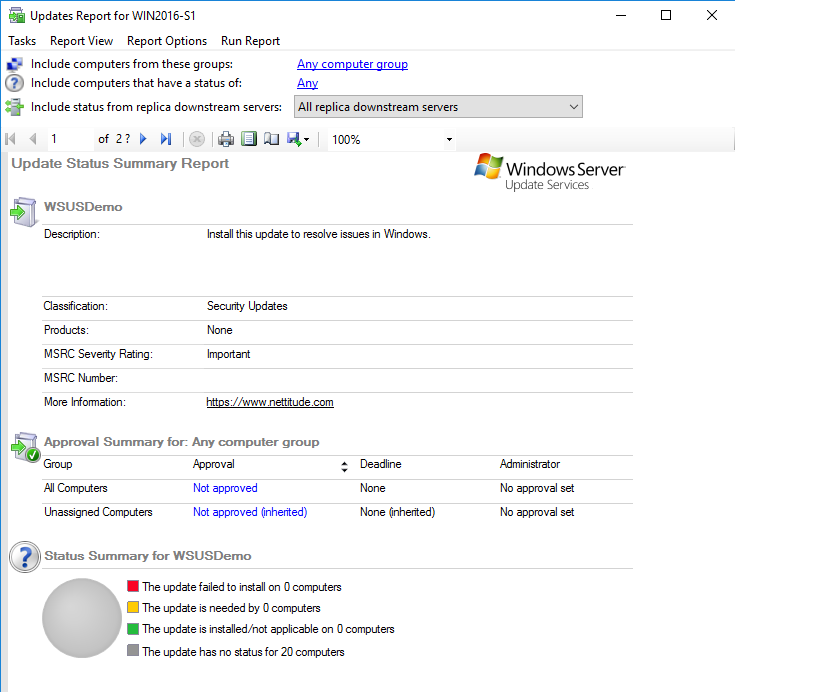
Task: Minimize the Updates Report window
Action: click(621, 15)
